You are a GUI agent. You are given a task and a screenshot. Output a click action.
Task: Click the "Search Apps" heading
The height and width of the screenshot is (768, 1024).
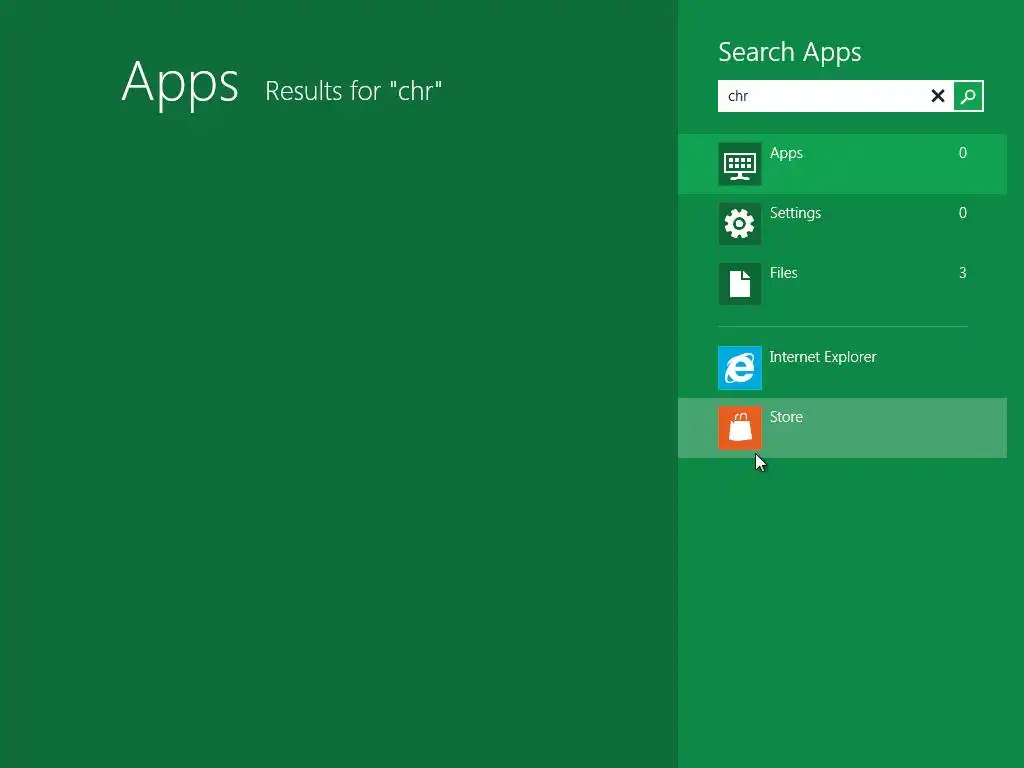[790, 52]
